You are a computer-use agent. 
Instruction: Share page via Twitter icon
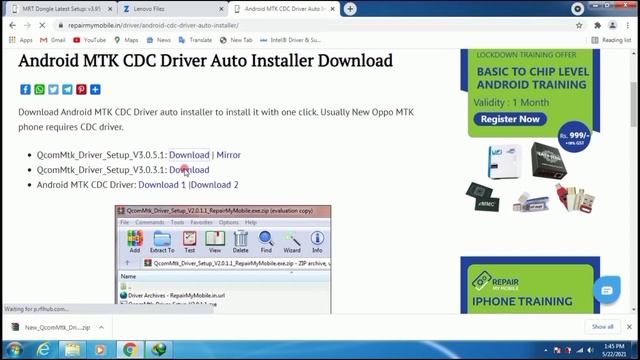point(53,89)
